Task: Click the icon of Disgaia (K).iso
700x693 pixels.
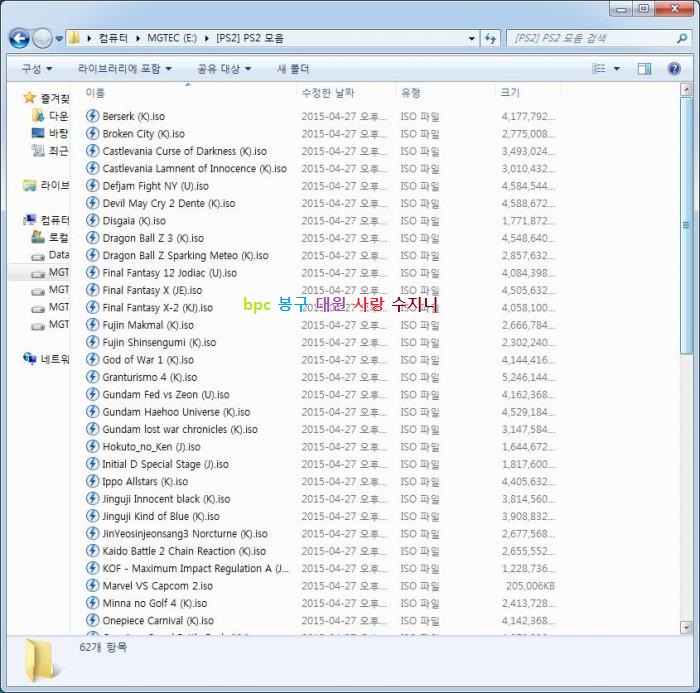Action: tap(92, 221)
